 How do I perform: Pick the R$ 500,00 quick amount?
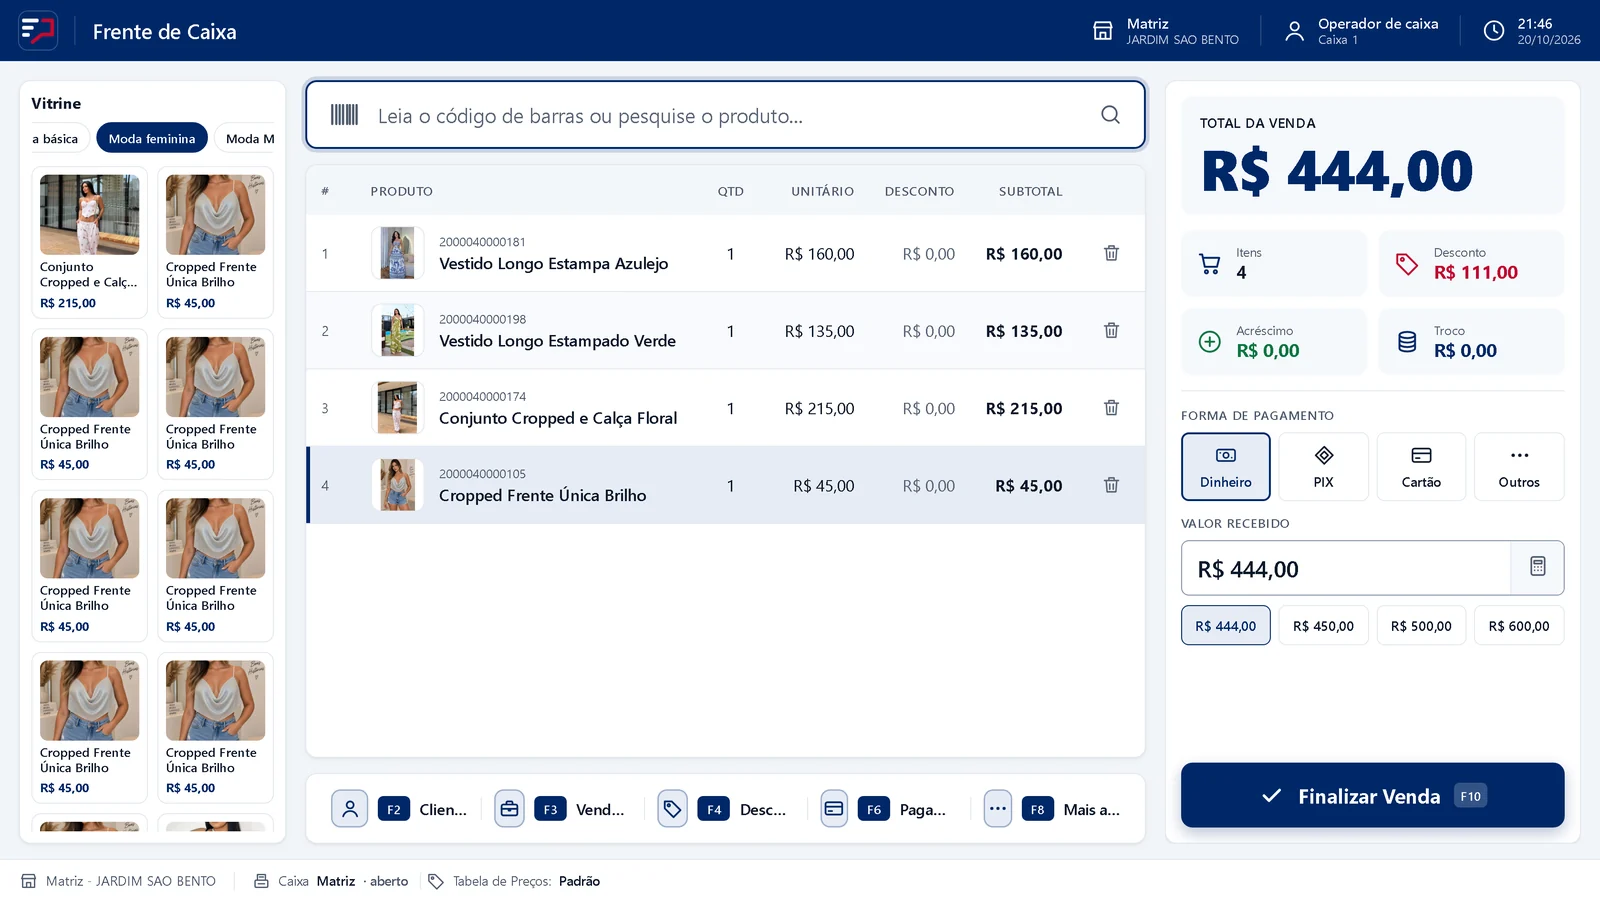[x=1421, y=626]
